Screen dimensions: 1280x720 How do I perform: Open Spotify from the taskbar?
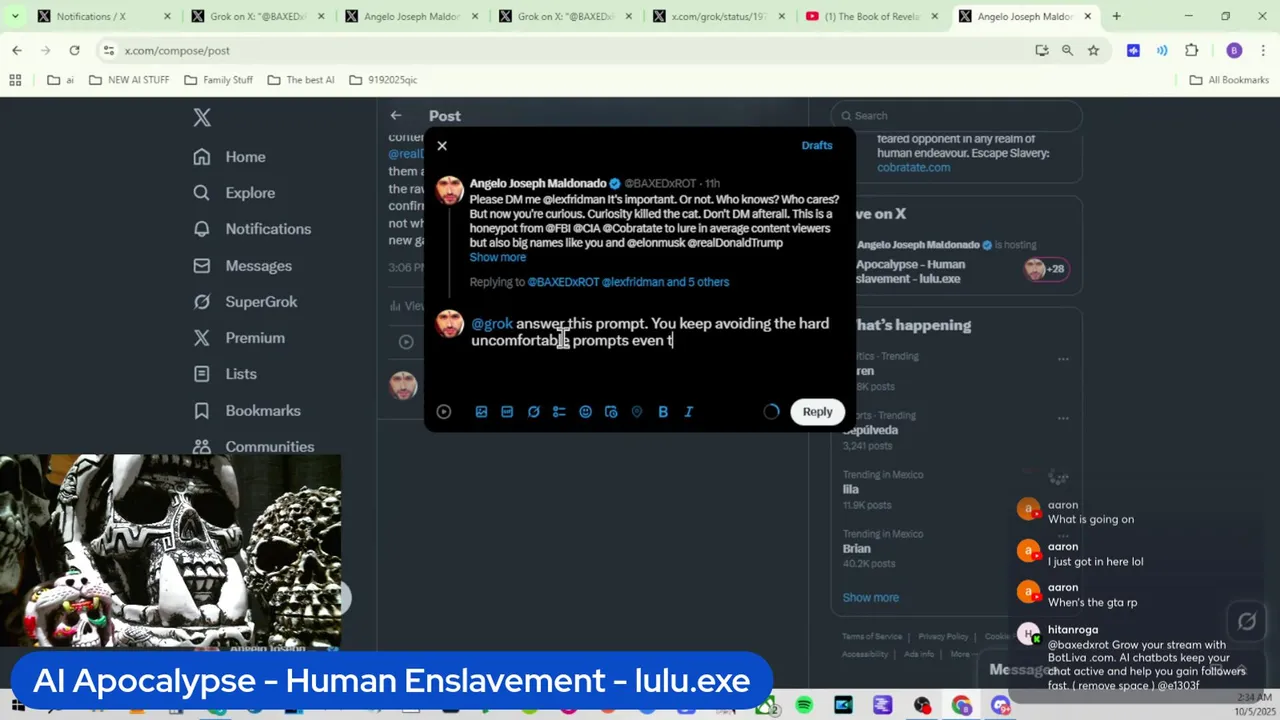804,706
